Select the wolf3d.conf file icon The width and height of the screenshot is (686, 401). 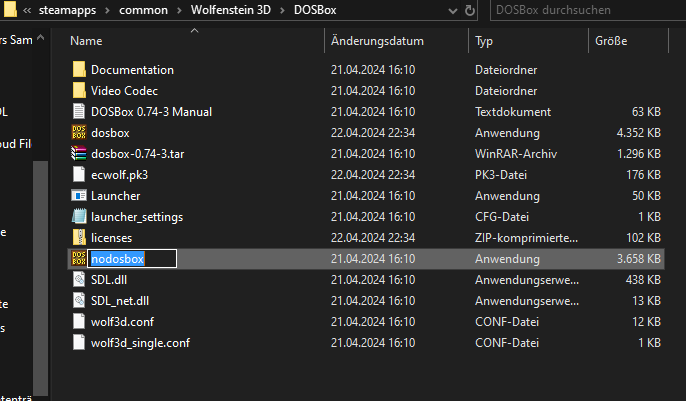80,322
